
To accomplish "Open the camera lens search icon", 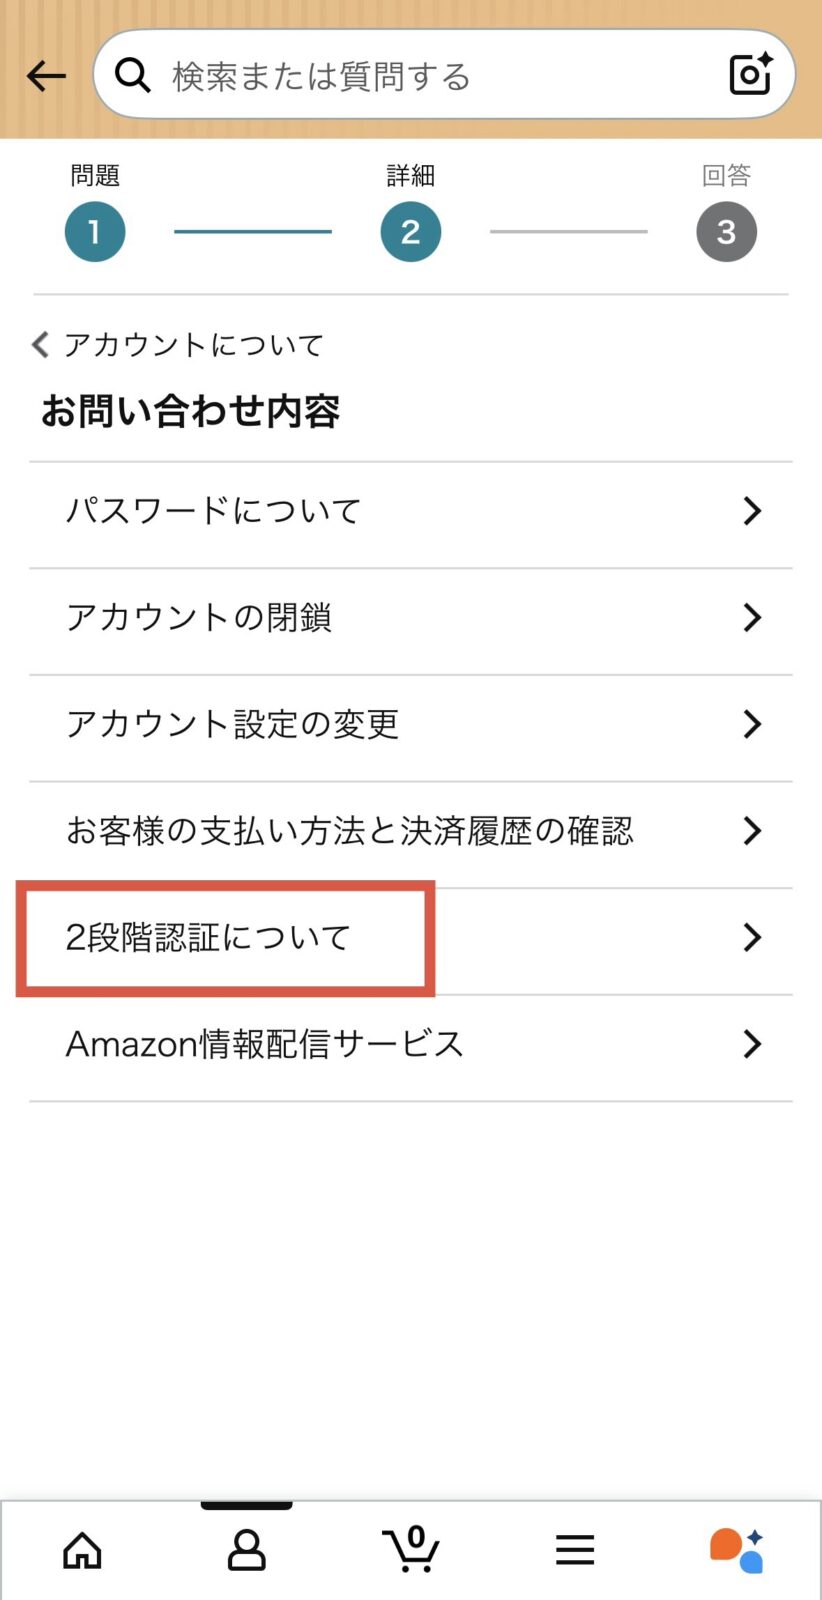I will pyautogui.click(x=751, y=75).
